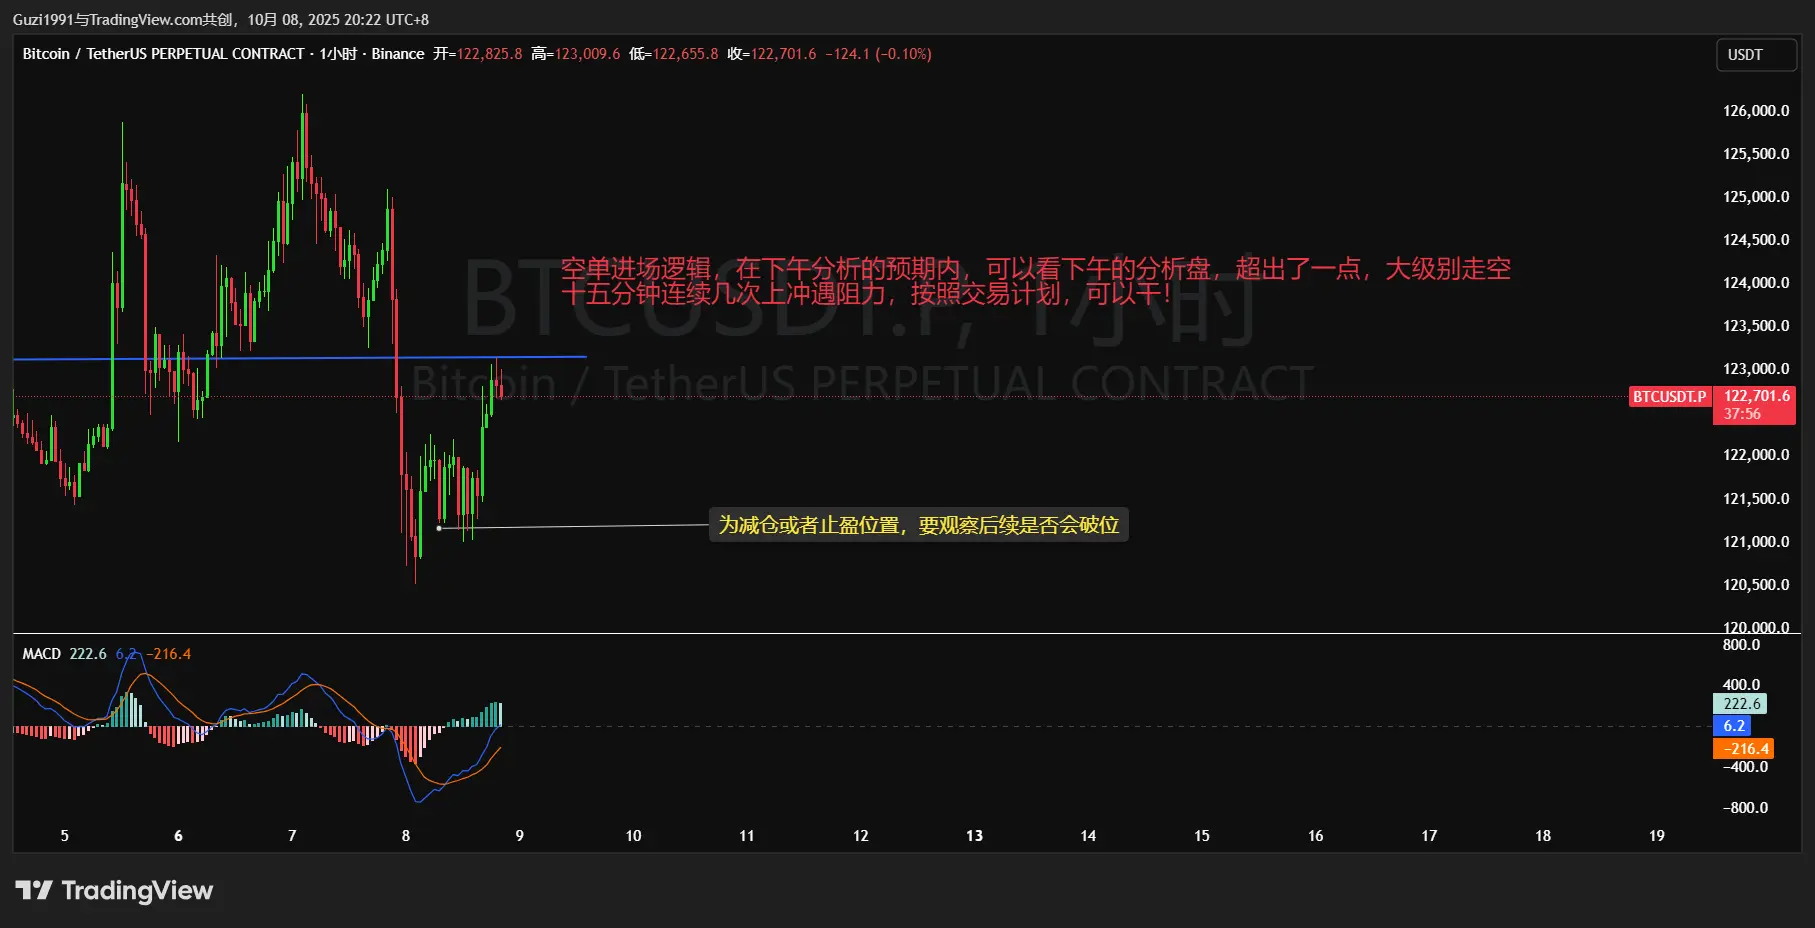Click the orange -216.4 signal value tag
This screenshot has width=1815, height=928.
point(1744,748)
